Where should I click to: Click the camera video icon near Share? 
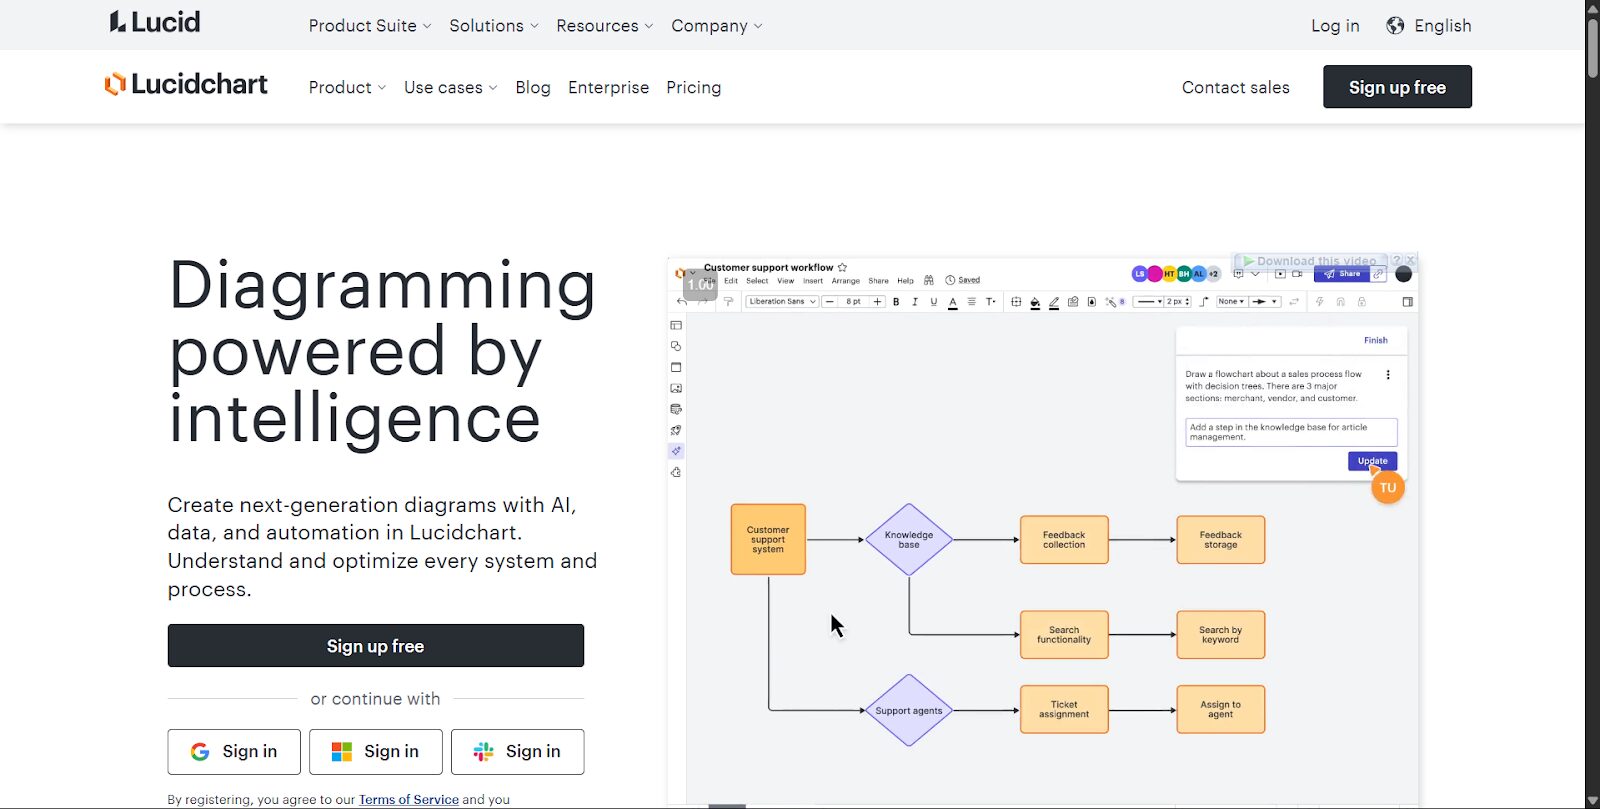tap(1297, 274)
